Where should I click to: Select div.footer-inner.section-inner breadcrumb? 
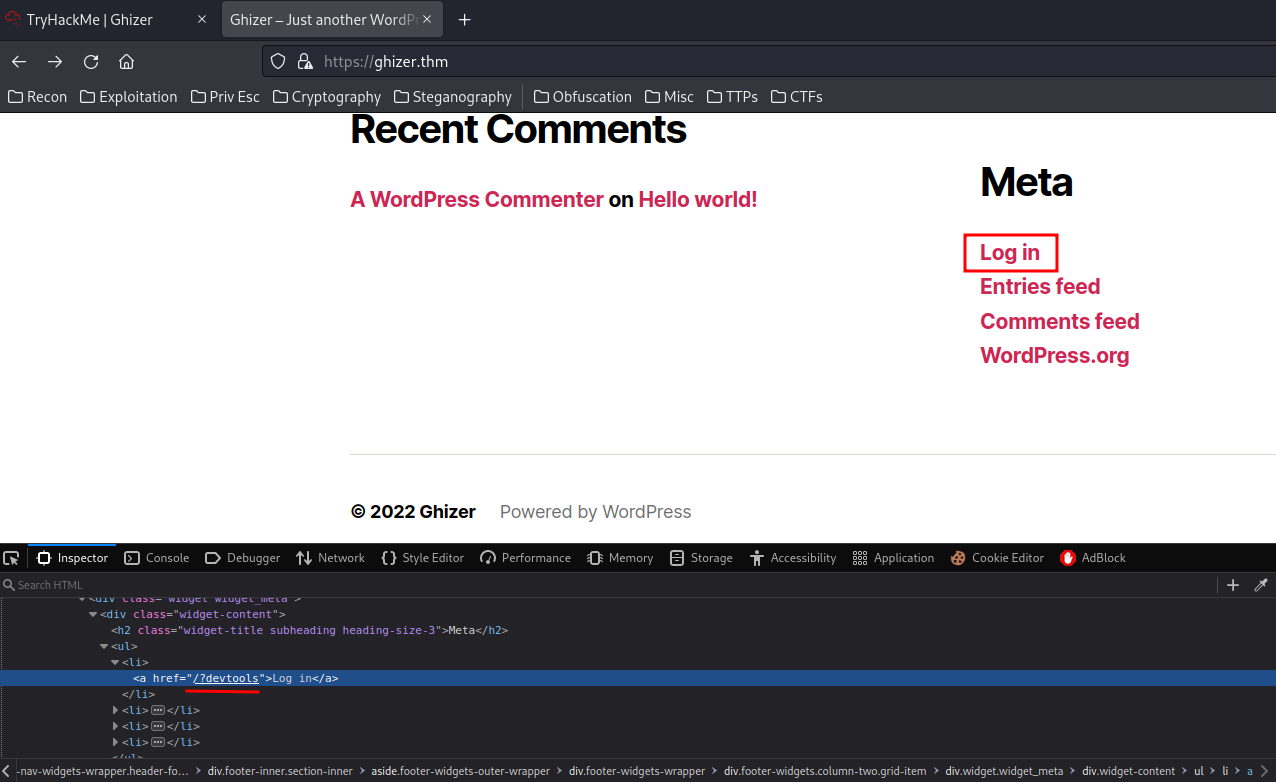tap(280, 771)
